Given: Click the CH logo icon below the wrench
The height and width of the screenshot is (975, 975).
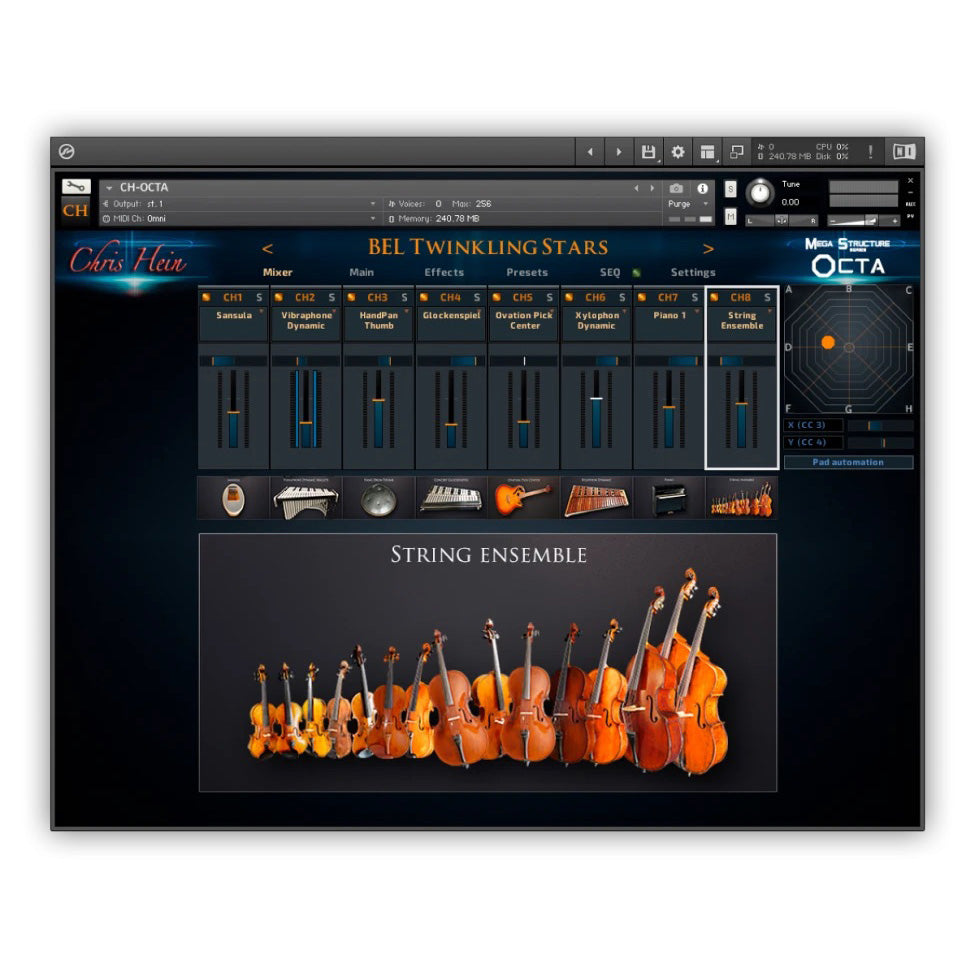Looking at the screenshot, I should coord(75,210).
